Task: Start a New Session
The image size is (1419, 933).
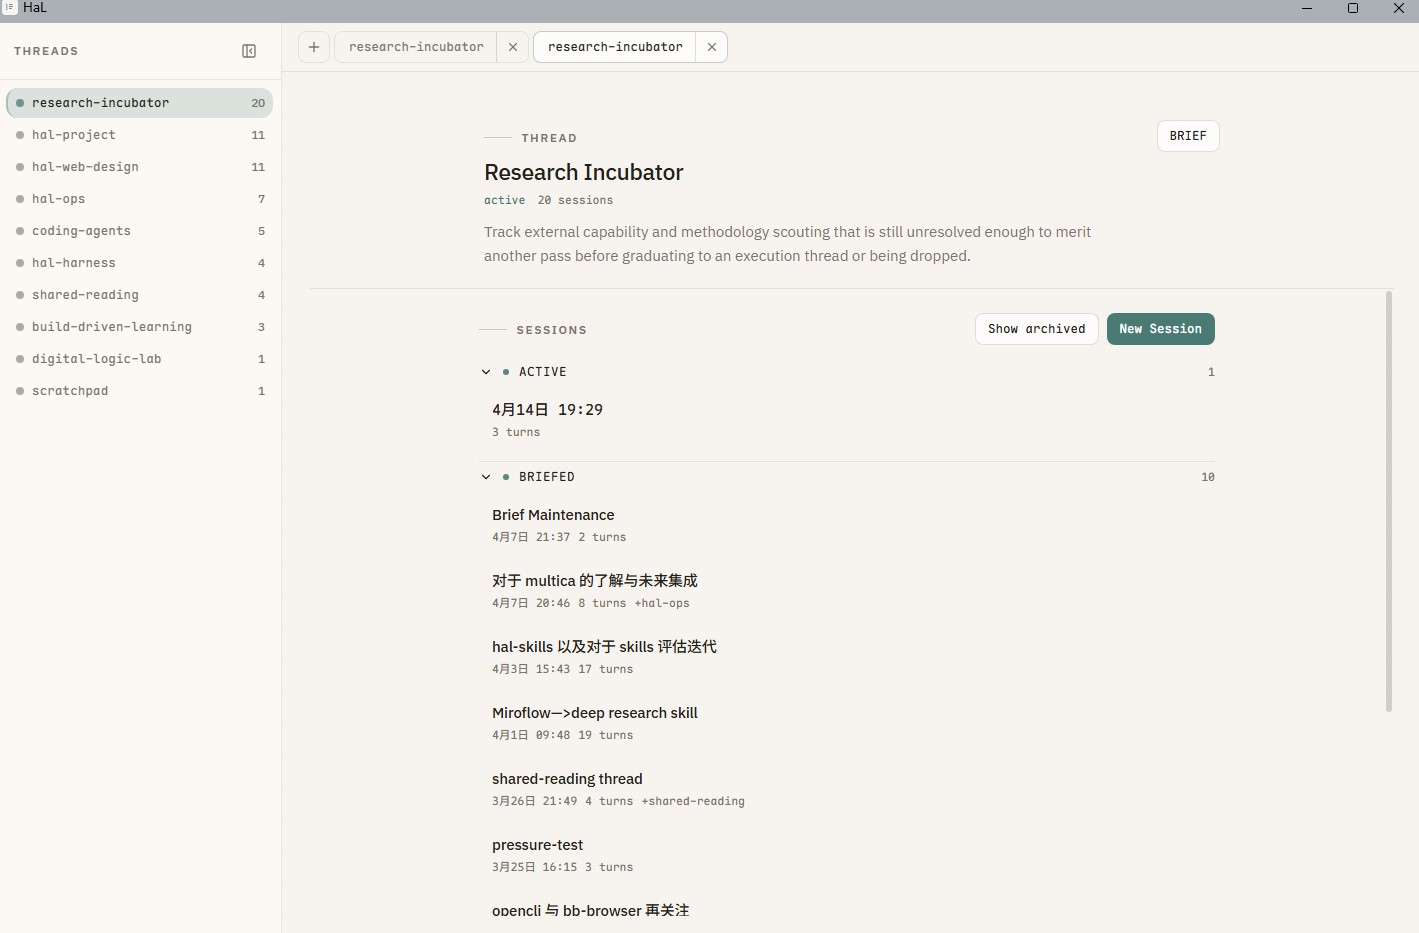Action: click(1160, 329)
